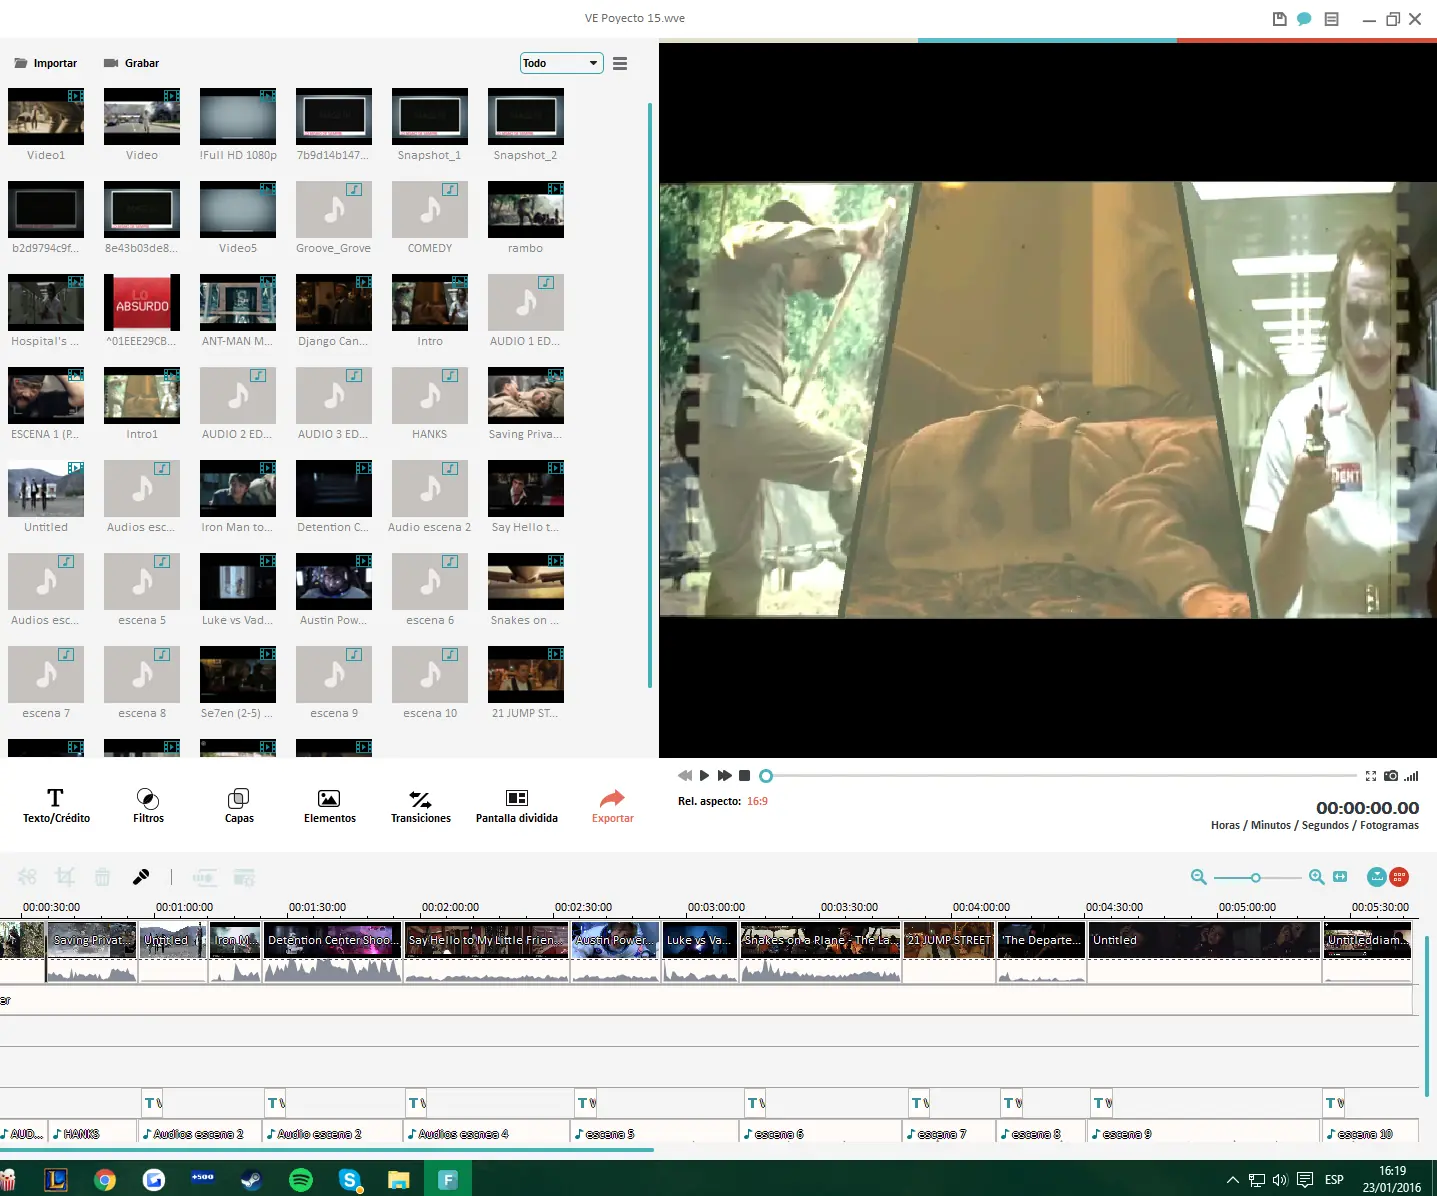Open File Explorer from the taskbar
Viewport: 1437px width, 1196px height.
(398, 1180)
